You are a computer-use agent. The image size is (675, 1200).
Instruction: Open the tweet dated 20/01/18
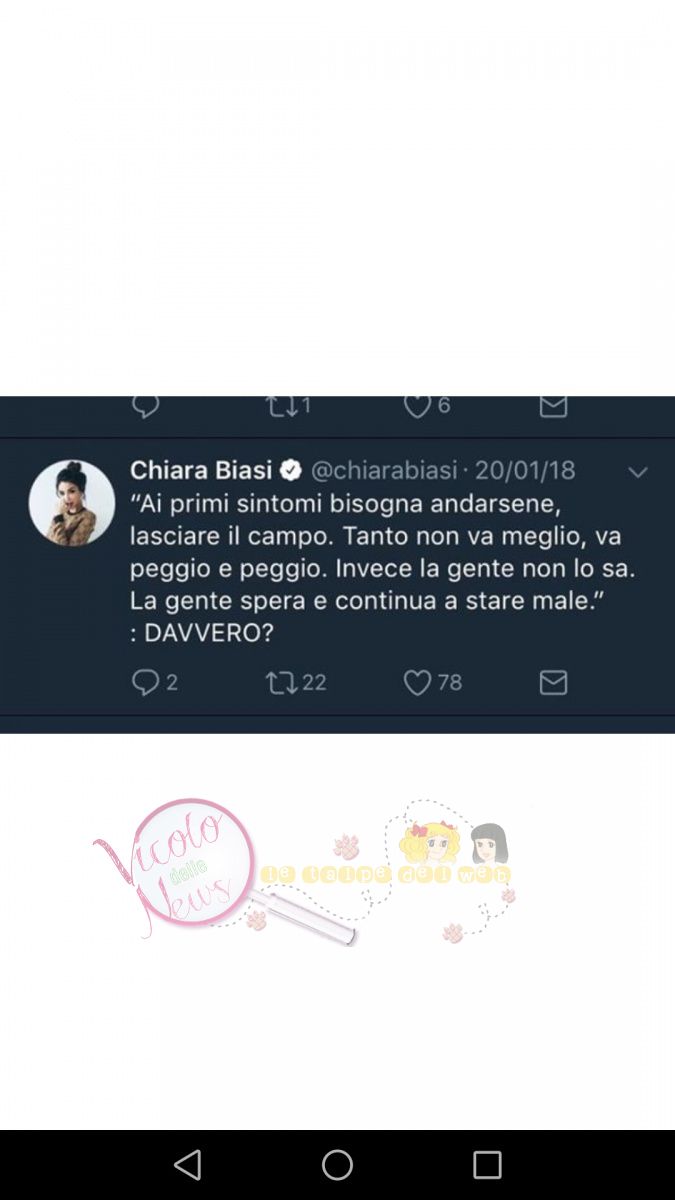click(525, 470)
